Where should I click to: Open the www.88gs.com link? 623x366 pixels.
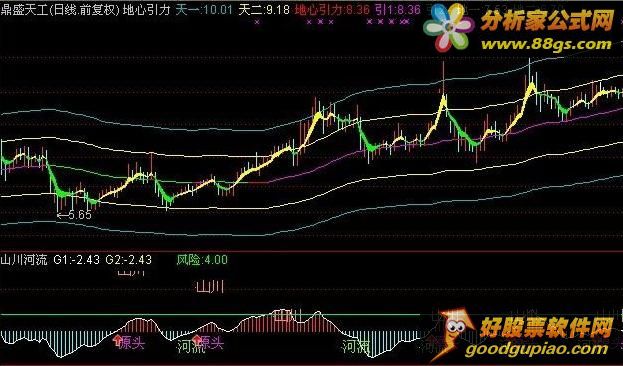coord(546,44)
